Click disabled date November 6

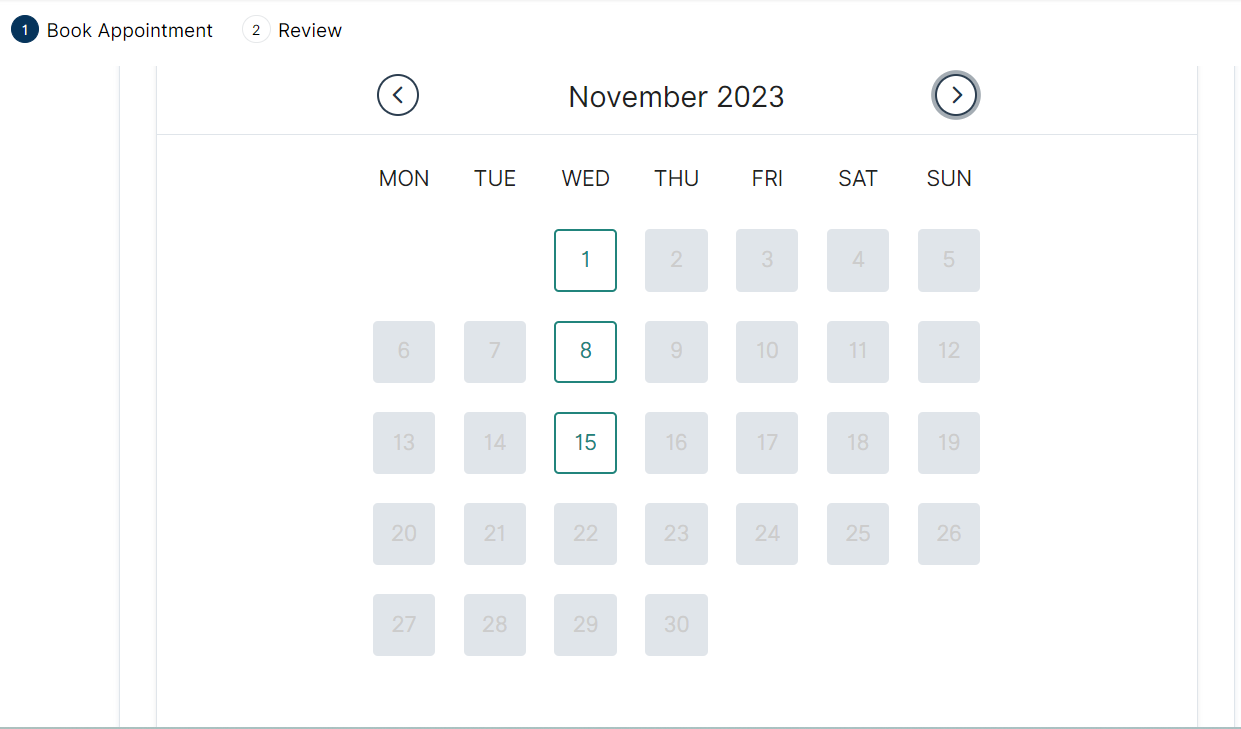[x=404, y=351]
